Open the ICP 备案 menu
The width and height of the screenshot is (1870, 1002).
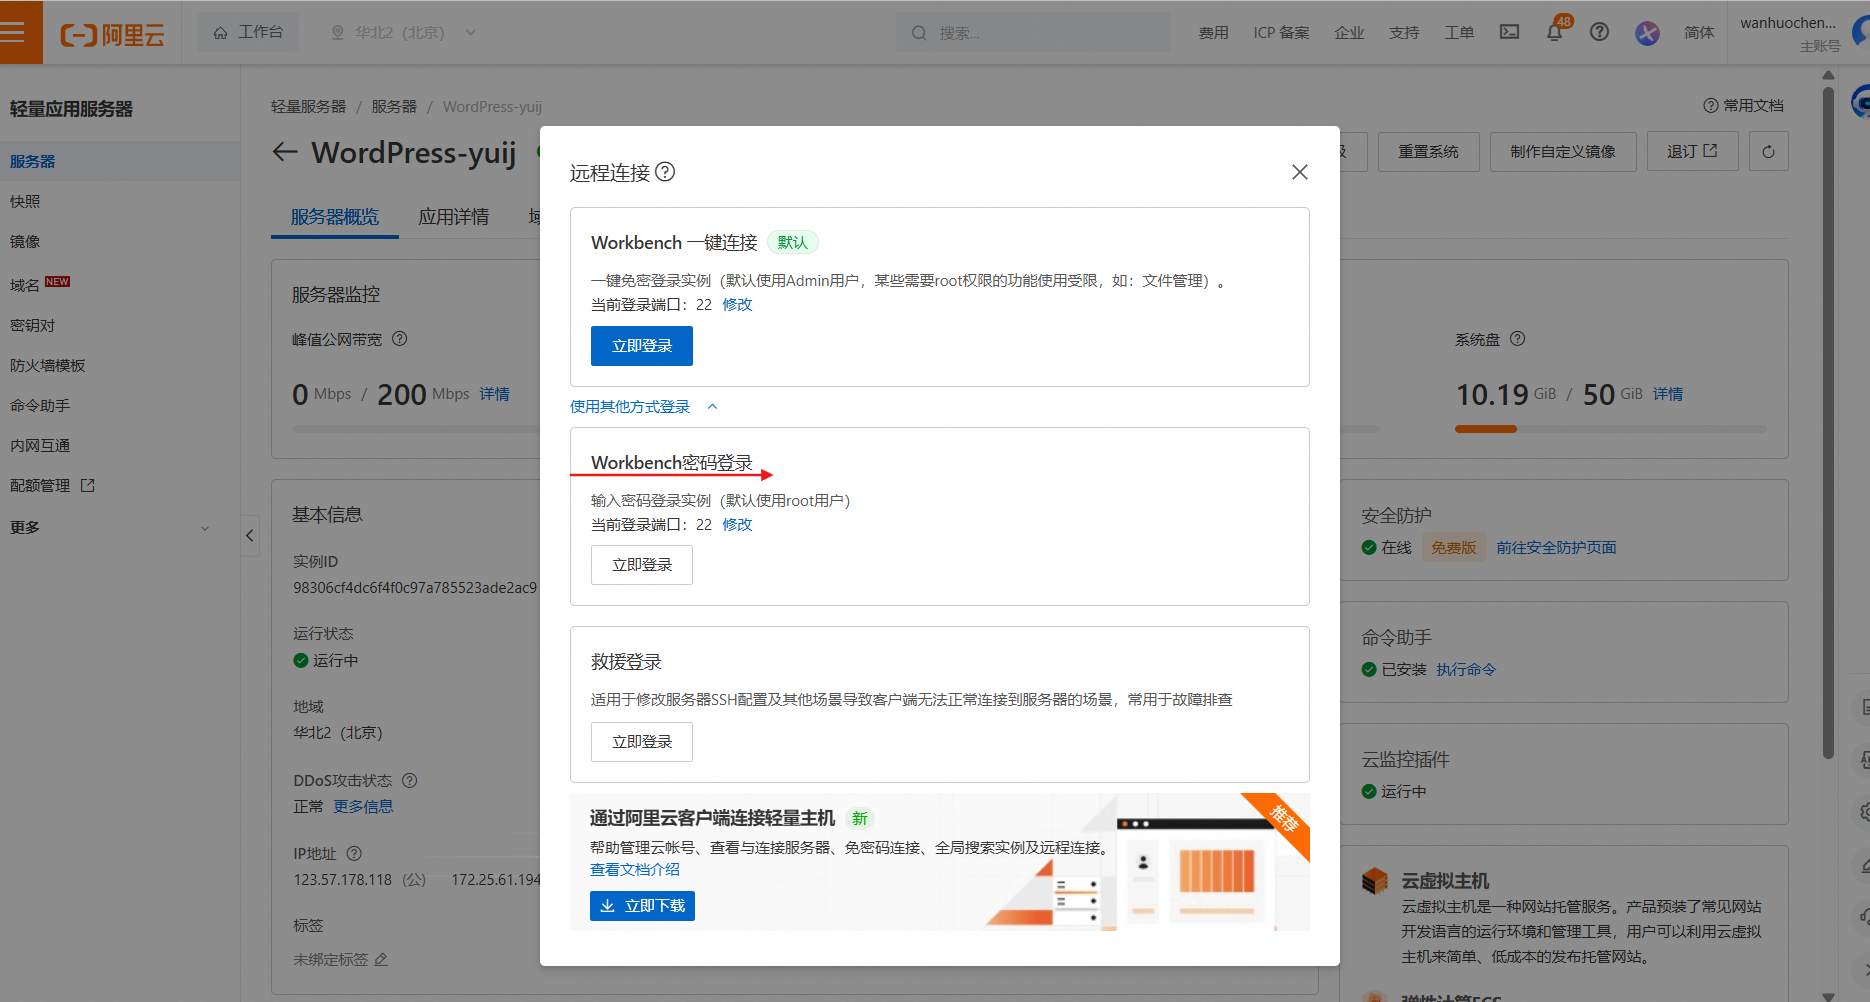(x=1281, y=33)
